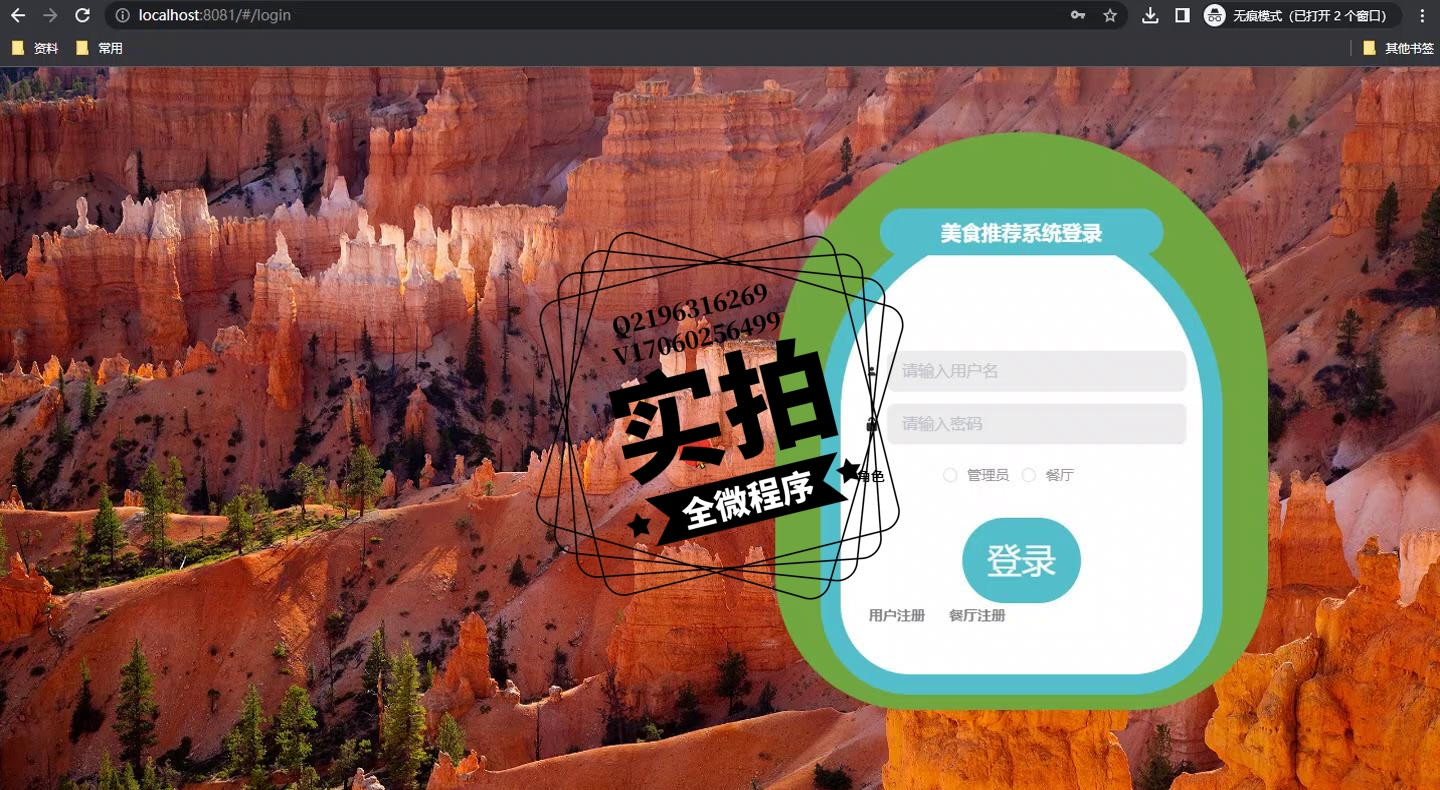This screenshot has height=790, width=1440.
Task: Focus the 请输入密码 password field
Action: (x=1036, y=424)
